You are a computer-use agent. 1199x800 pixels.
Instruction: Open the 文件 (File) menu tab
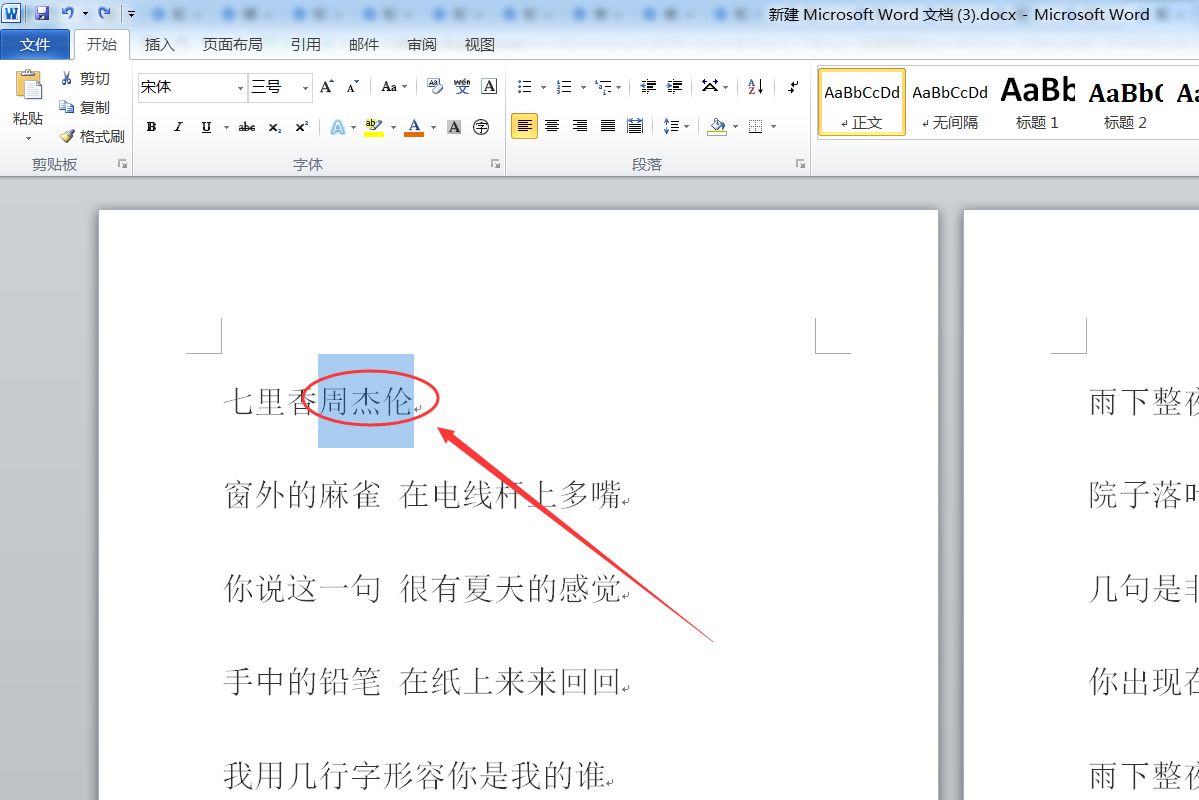35,45
